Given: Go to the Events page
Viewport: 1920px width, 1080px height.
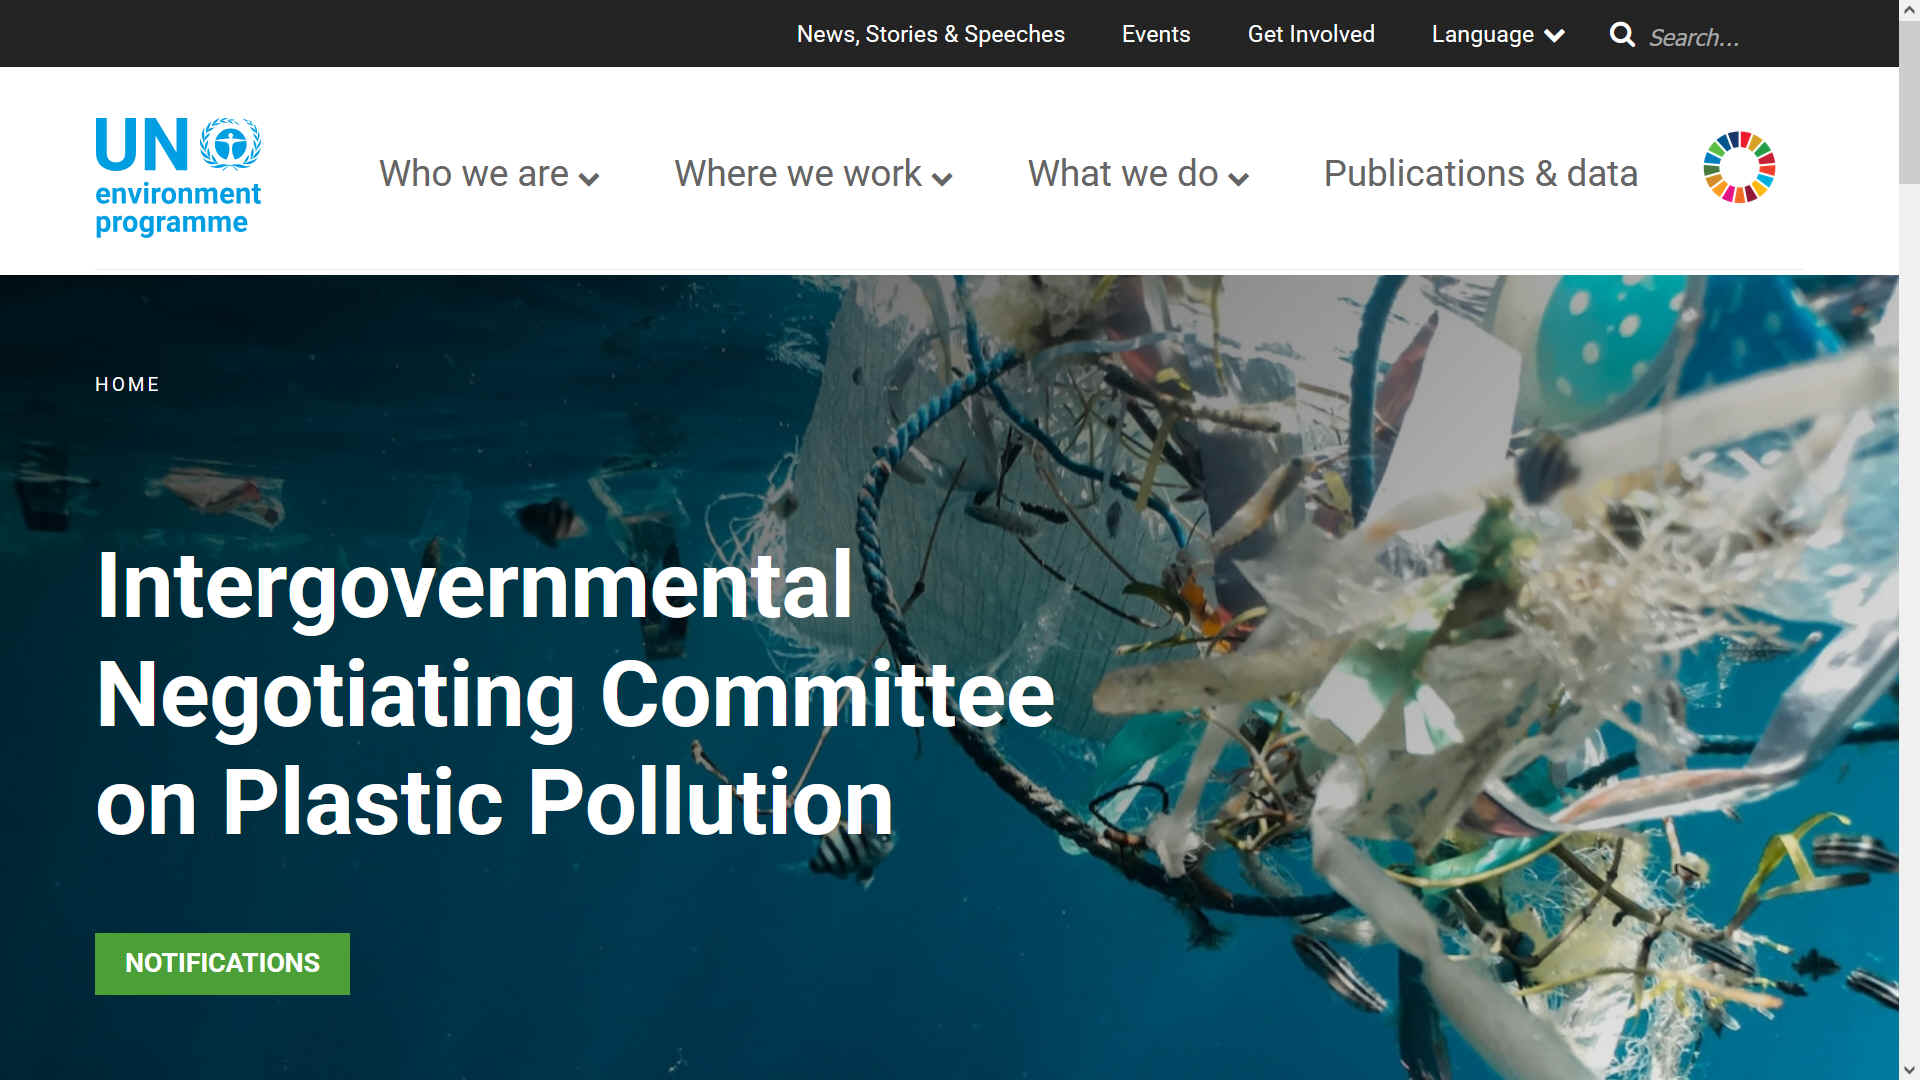Looking at the screenshot, I should coord(1155,34).
